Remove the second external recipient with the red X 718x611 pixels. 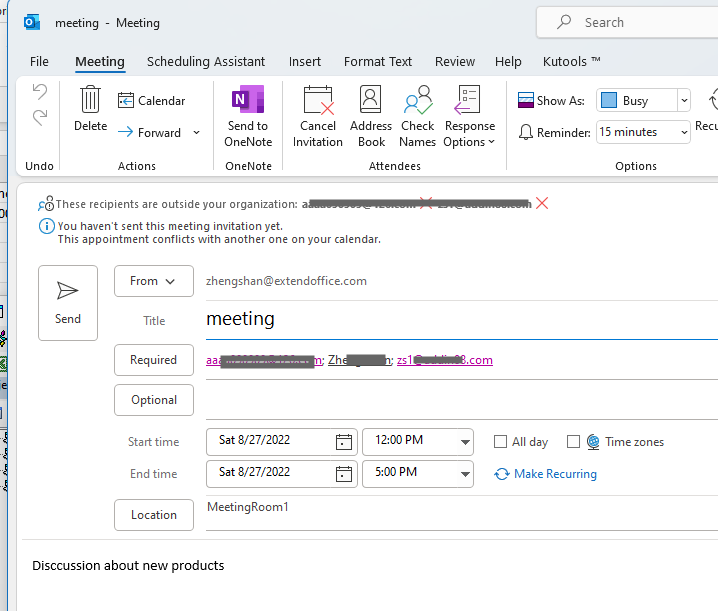[x=542, y=203]
